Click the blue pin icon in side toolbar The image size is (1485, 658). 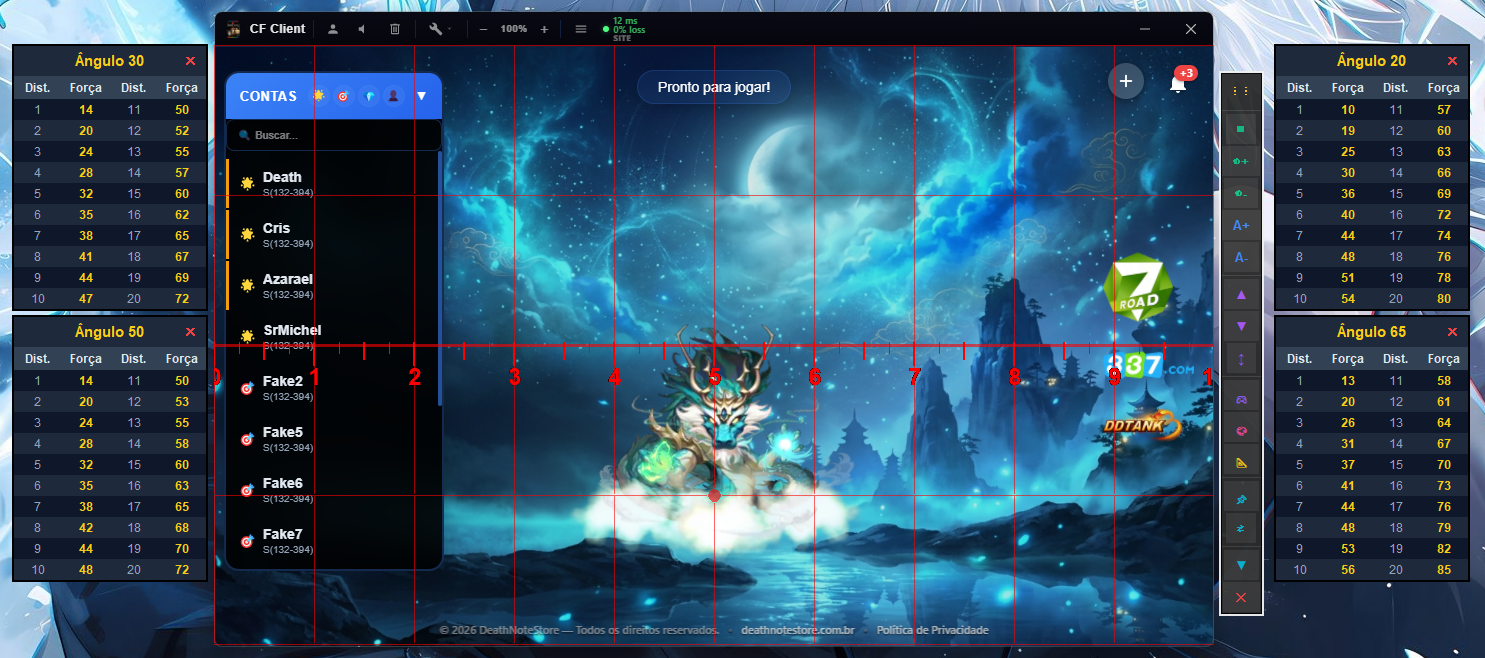tap(1241, 498)
